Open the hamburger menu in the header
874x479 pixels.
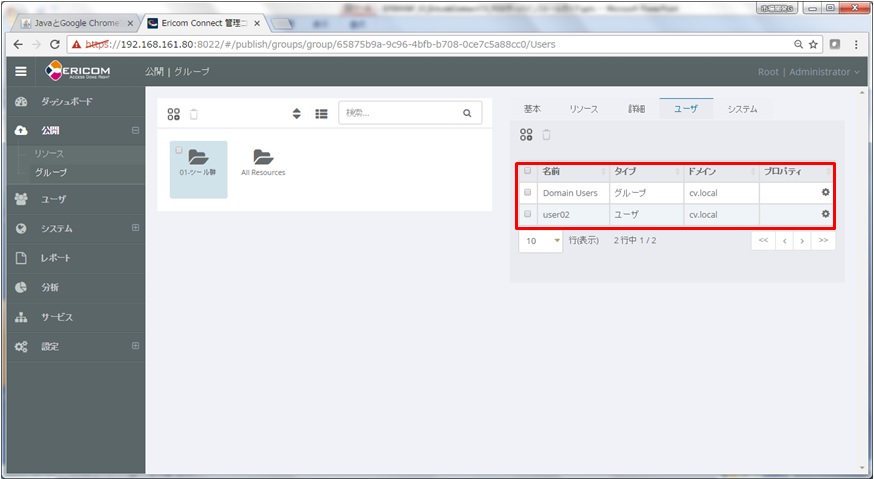tap(21, 72)
